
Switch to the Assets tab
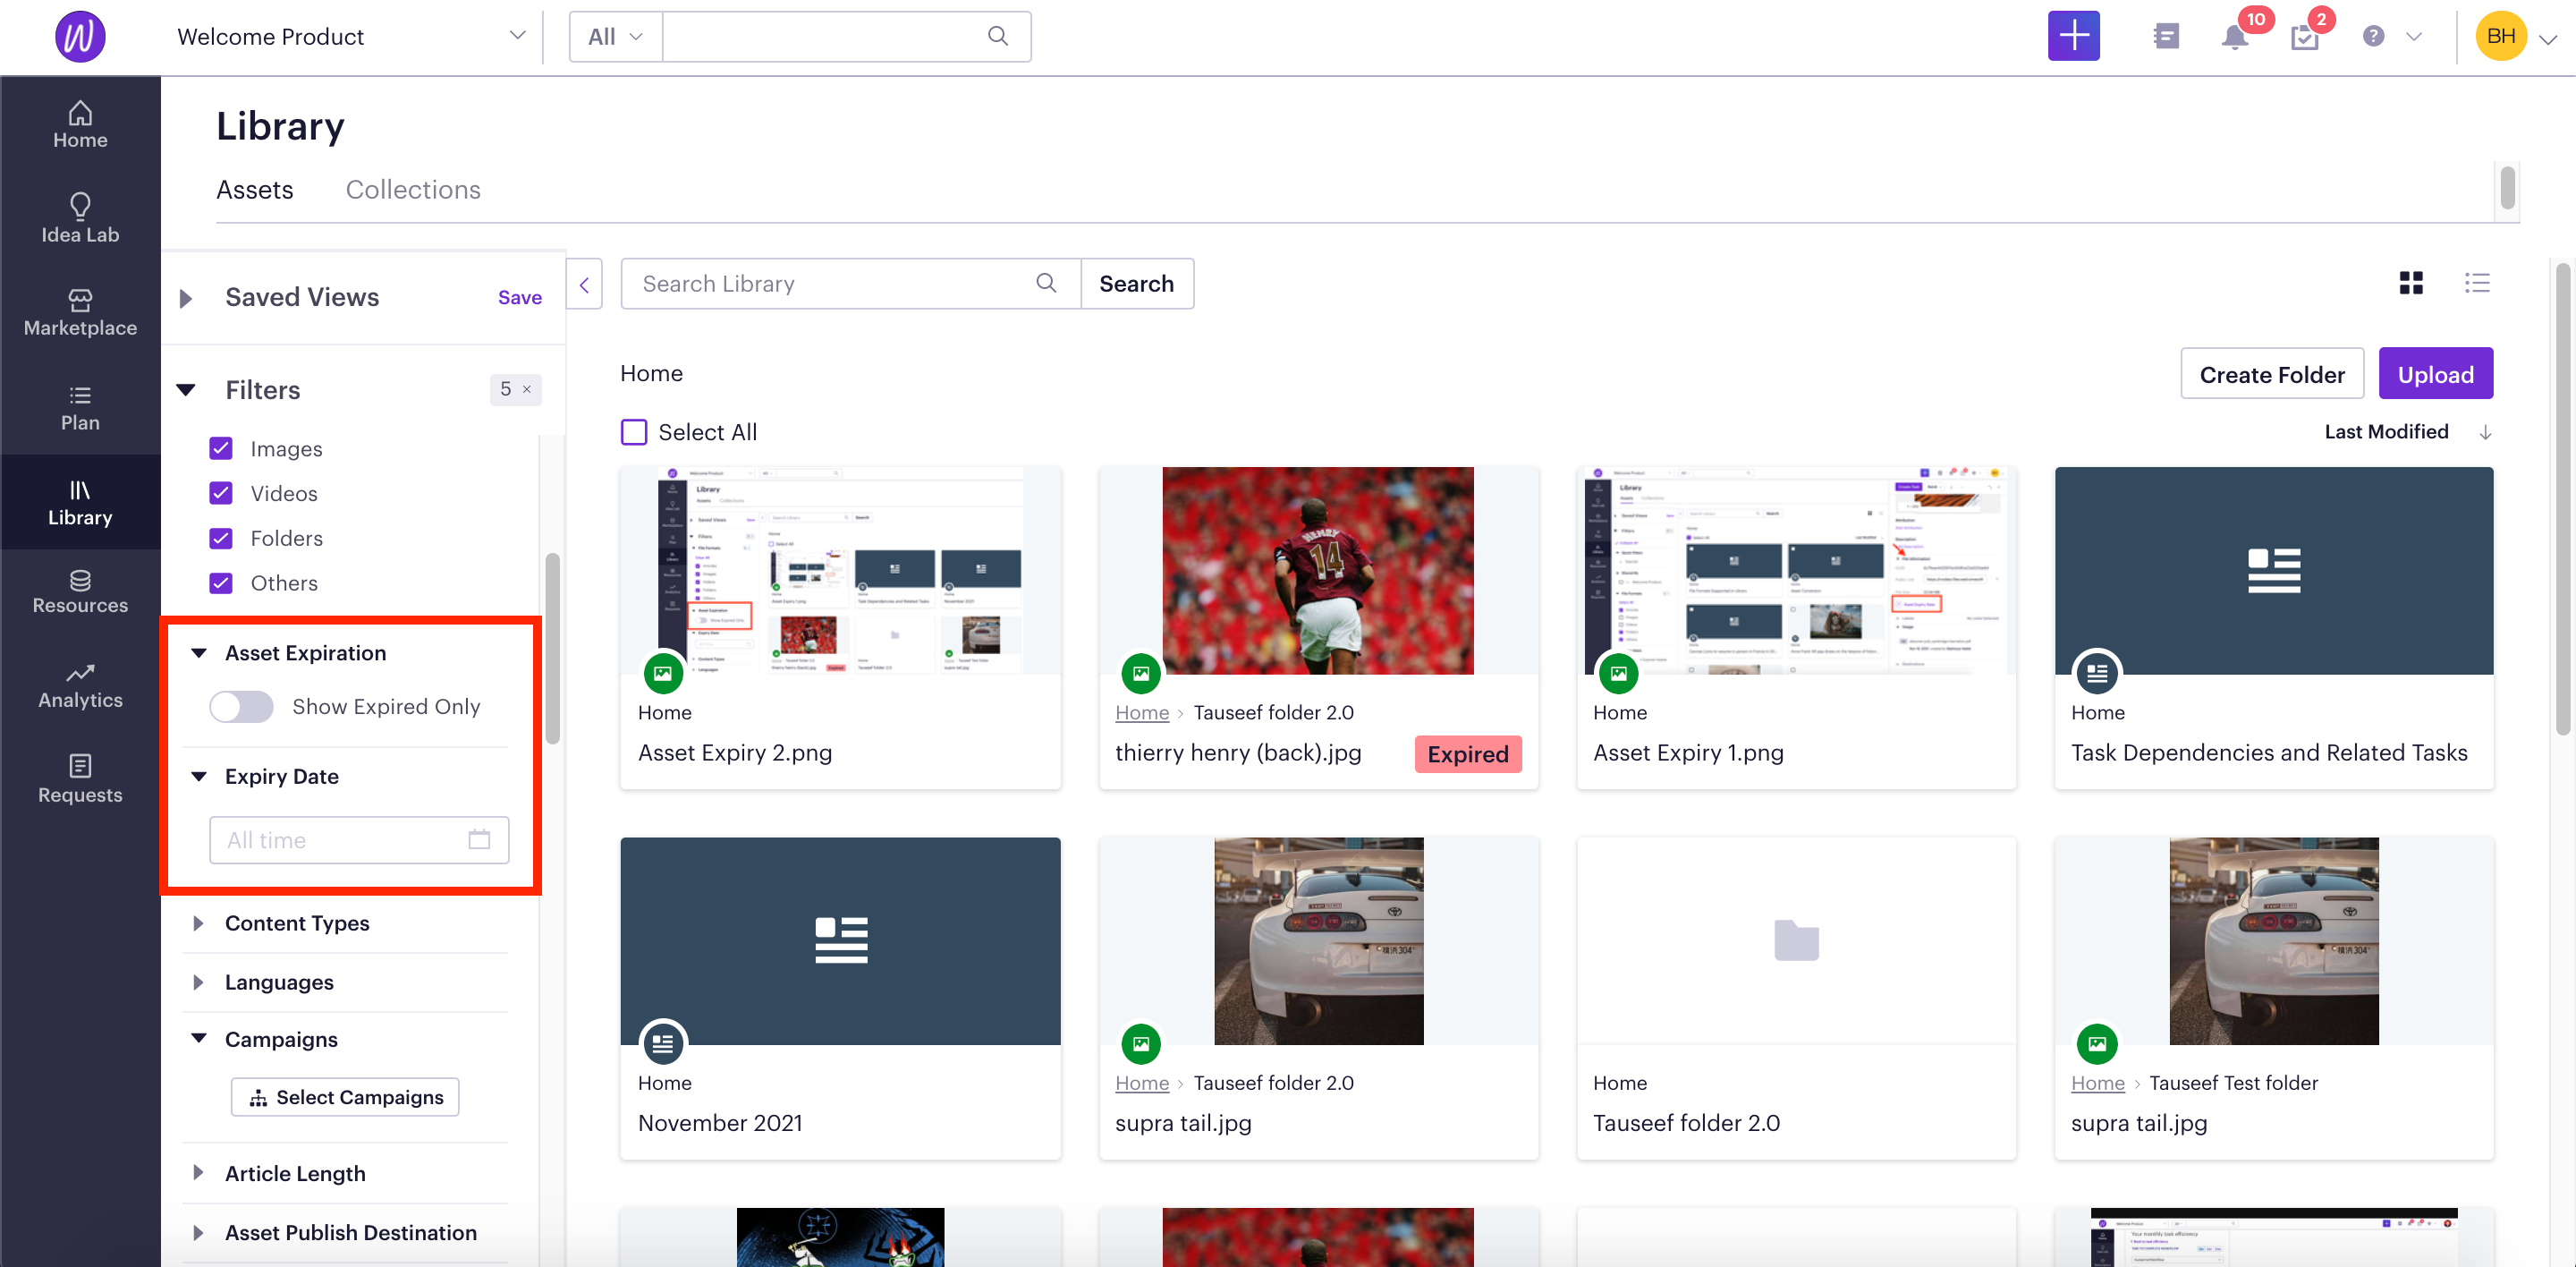coord(254,189)
